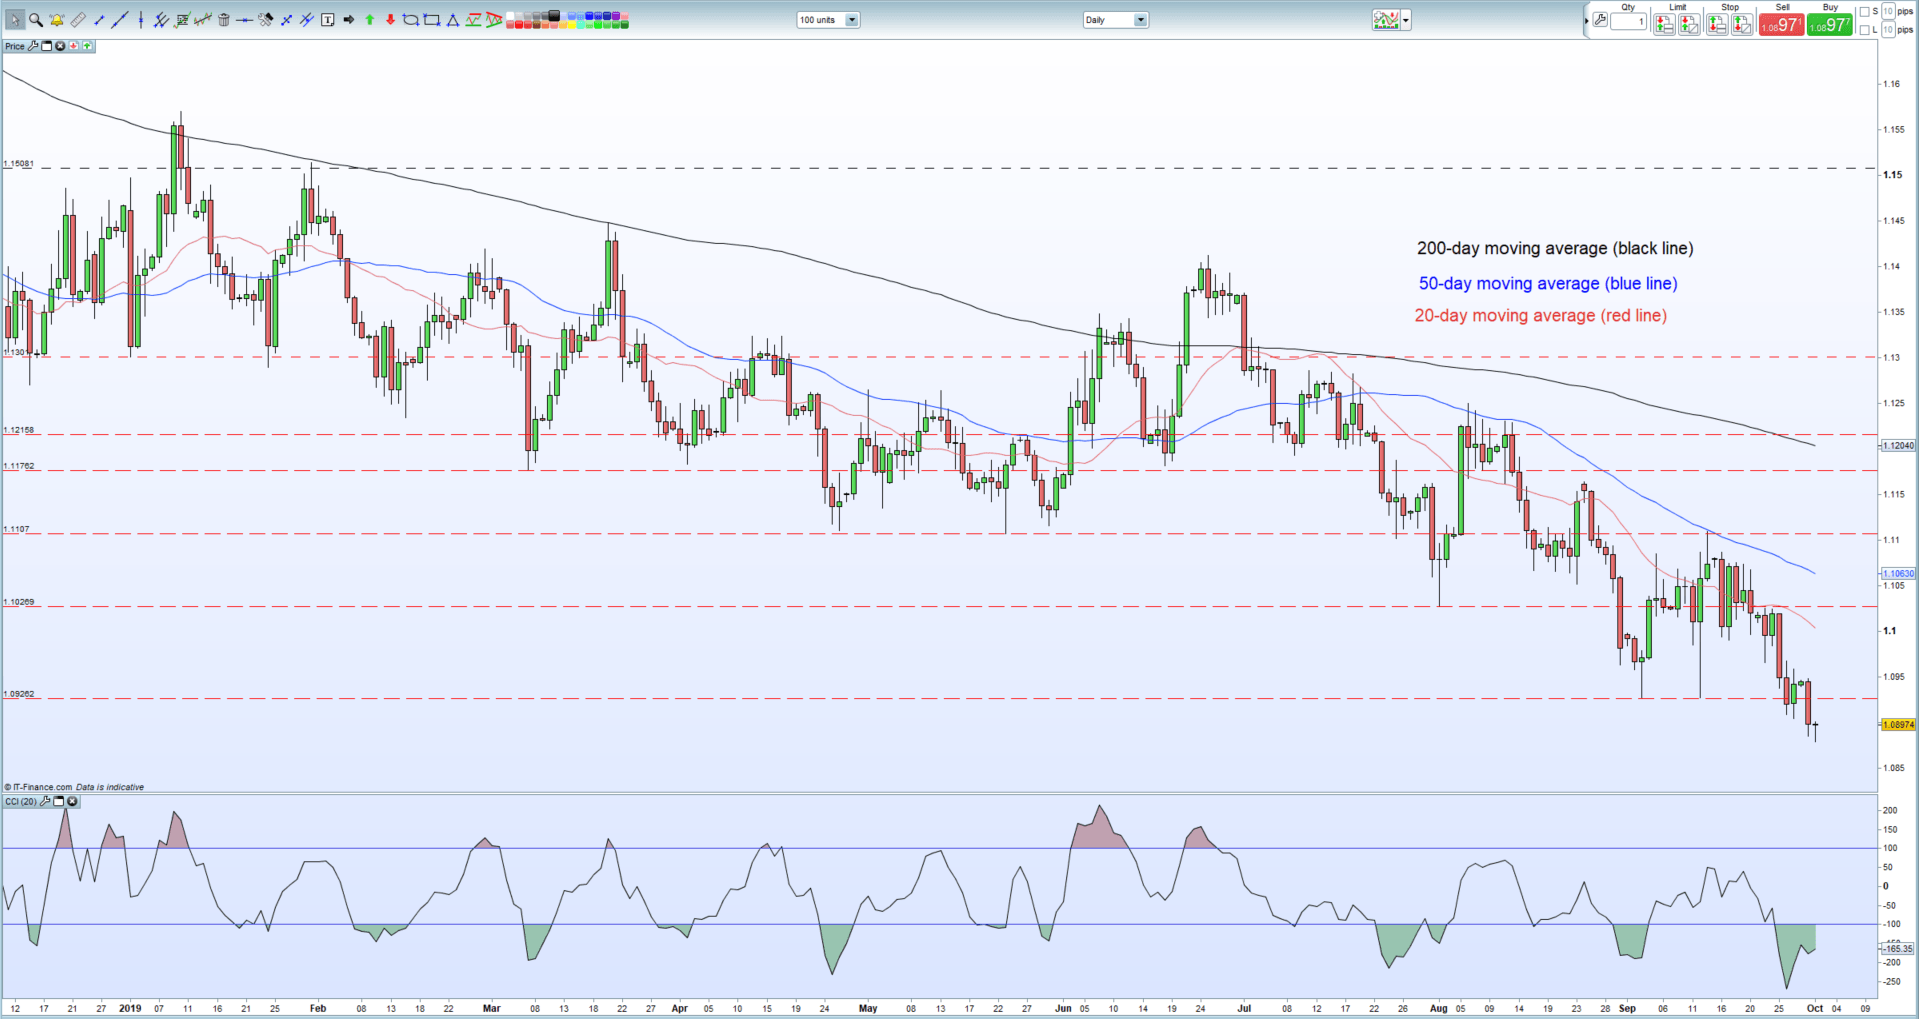Select the vertical line tool
Viewport: 1919px width, 1019px height.
coord(141,20)
